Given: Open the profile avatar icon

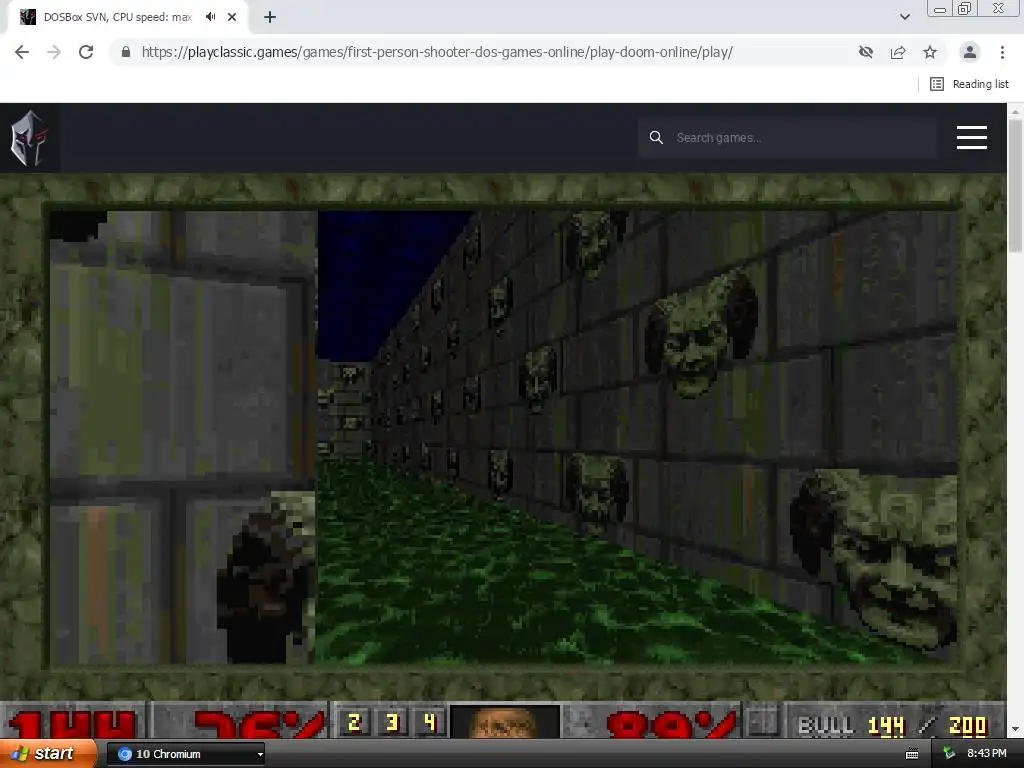Looking at the screenshot, I should [x=970, y=52].
